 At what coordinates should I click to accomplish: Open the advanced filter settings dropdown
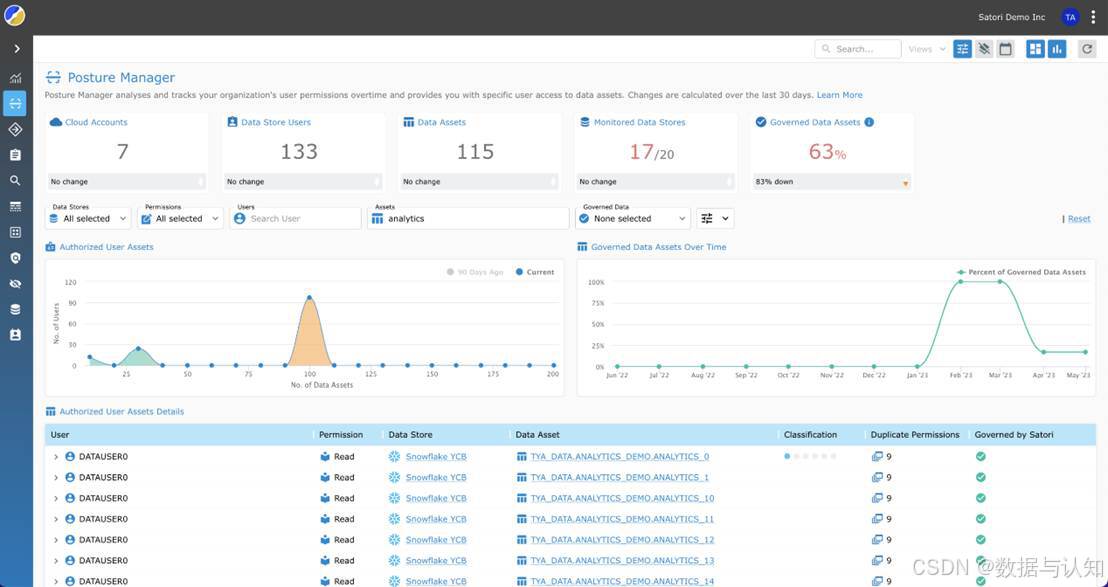point(715,218)
